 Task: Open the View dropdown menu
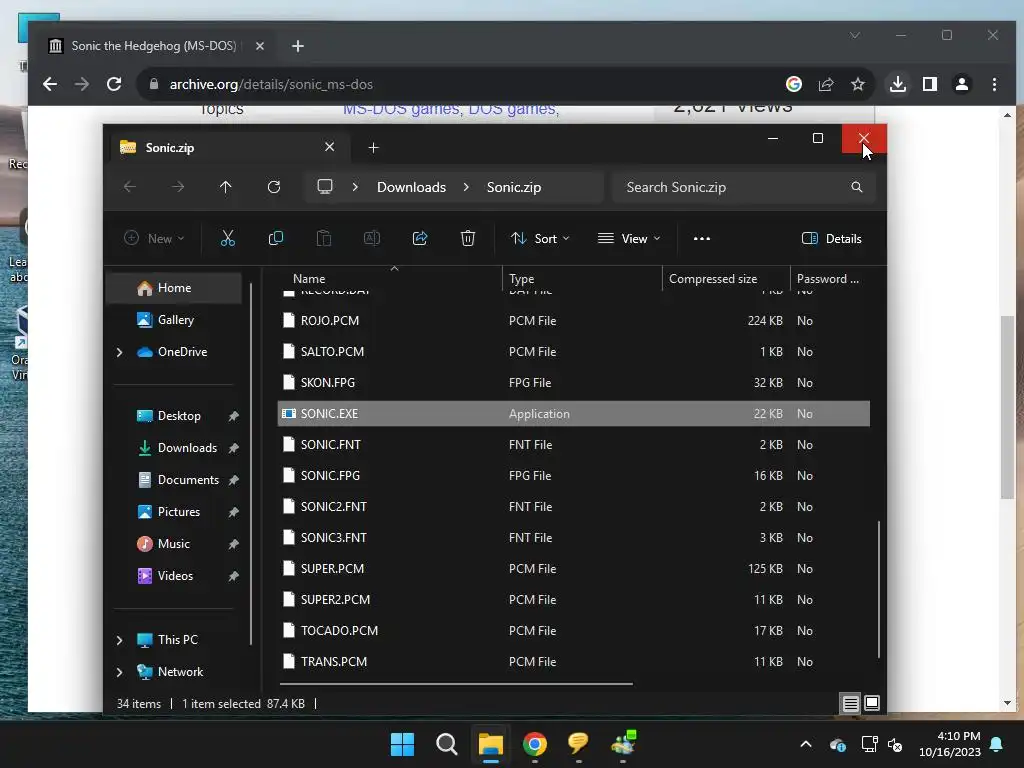629,238
